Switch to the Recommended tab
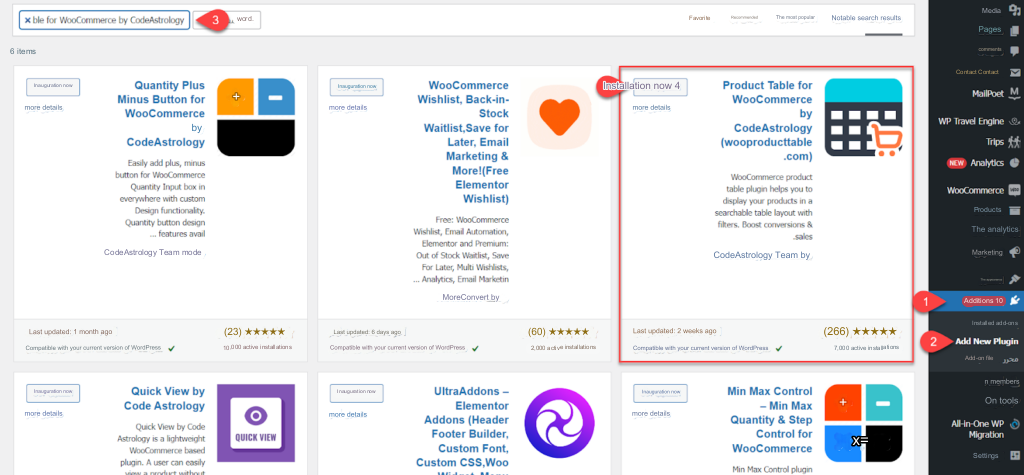1024x475 pixels. 744,18
